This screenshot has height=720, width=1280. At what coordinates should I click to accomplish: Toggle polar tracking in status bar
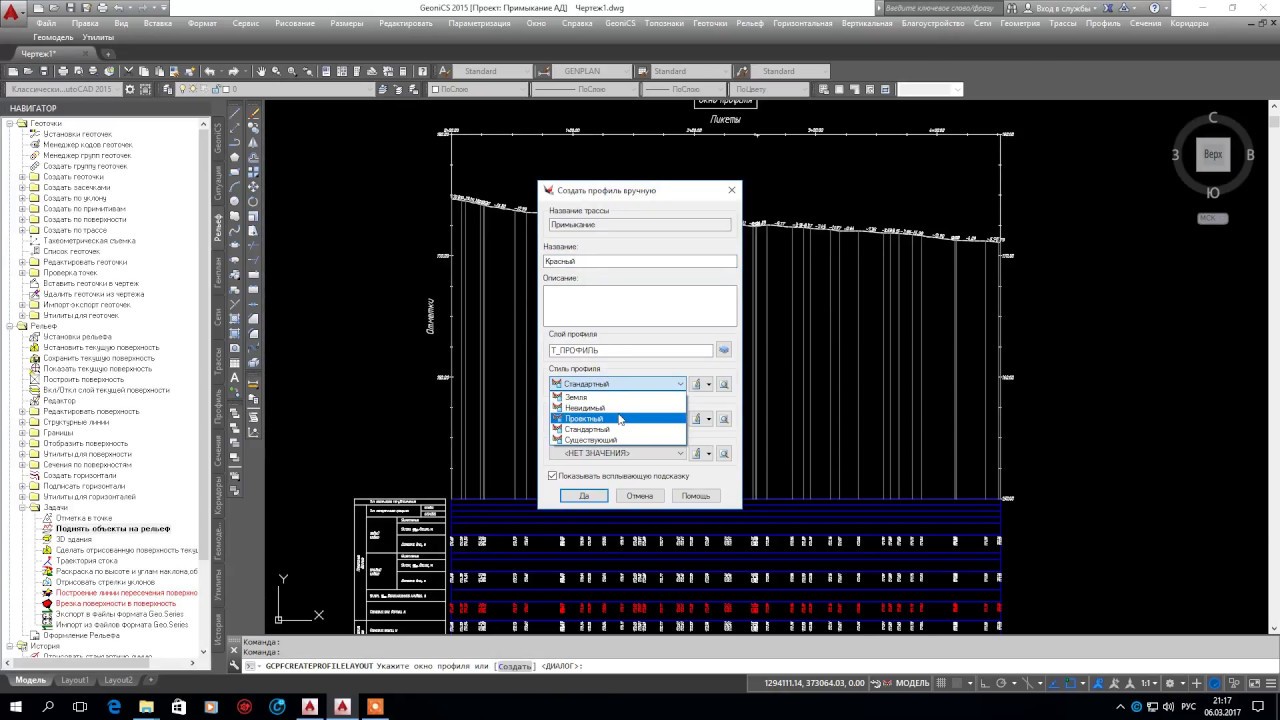[x=1002, y=683]
